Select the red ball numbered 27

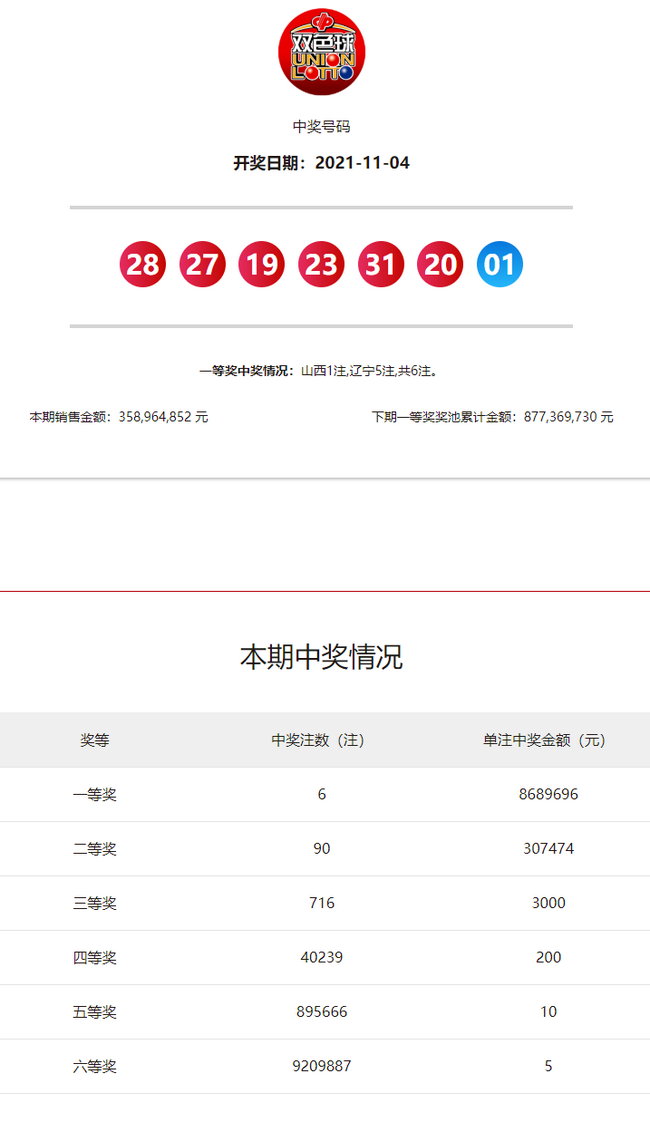(x=202, y=265)
